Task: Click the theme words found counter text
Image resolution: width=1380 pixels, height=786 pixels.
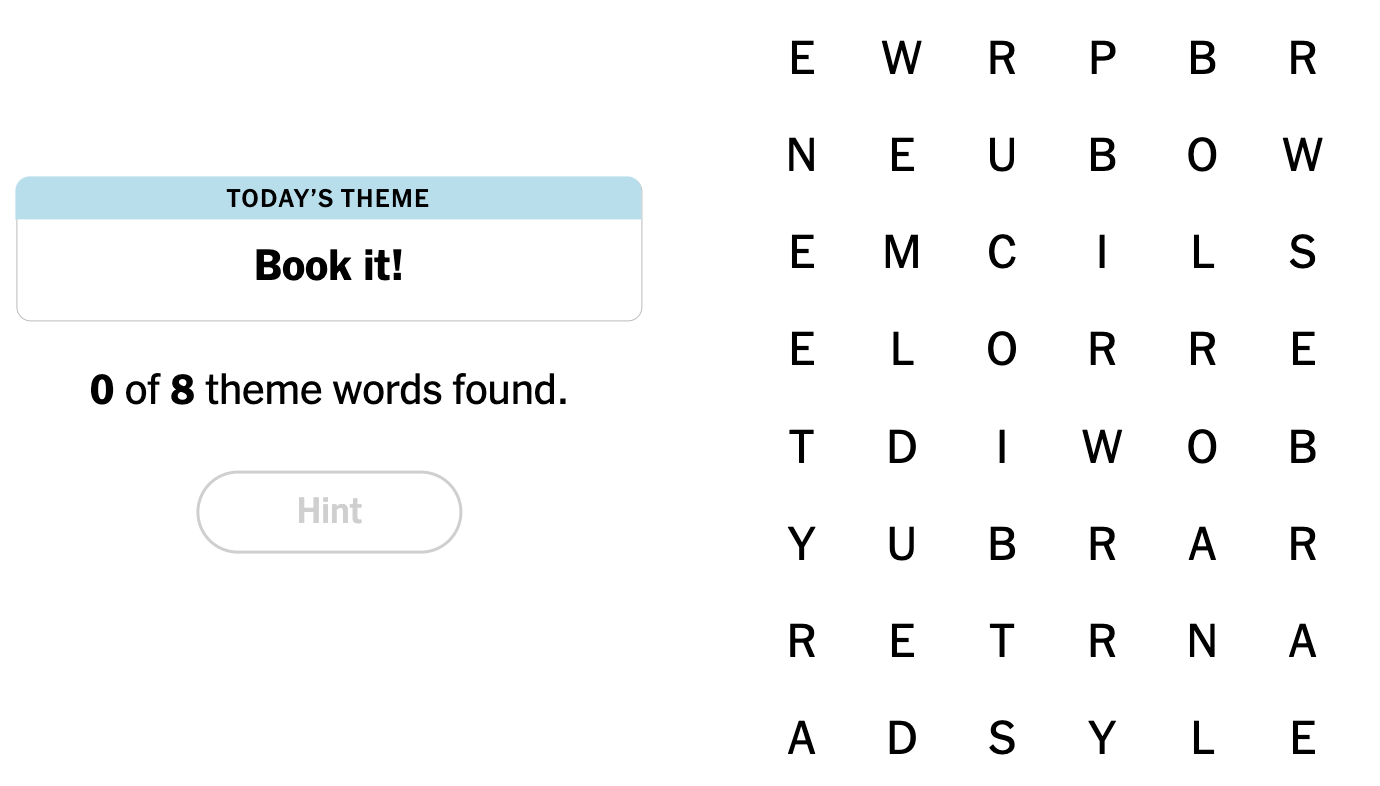Action: tap(329, 390)
